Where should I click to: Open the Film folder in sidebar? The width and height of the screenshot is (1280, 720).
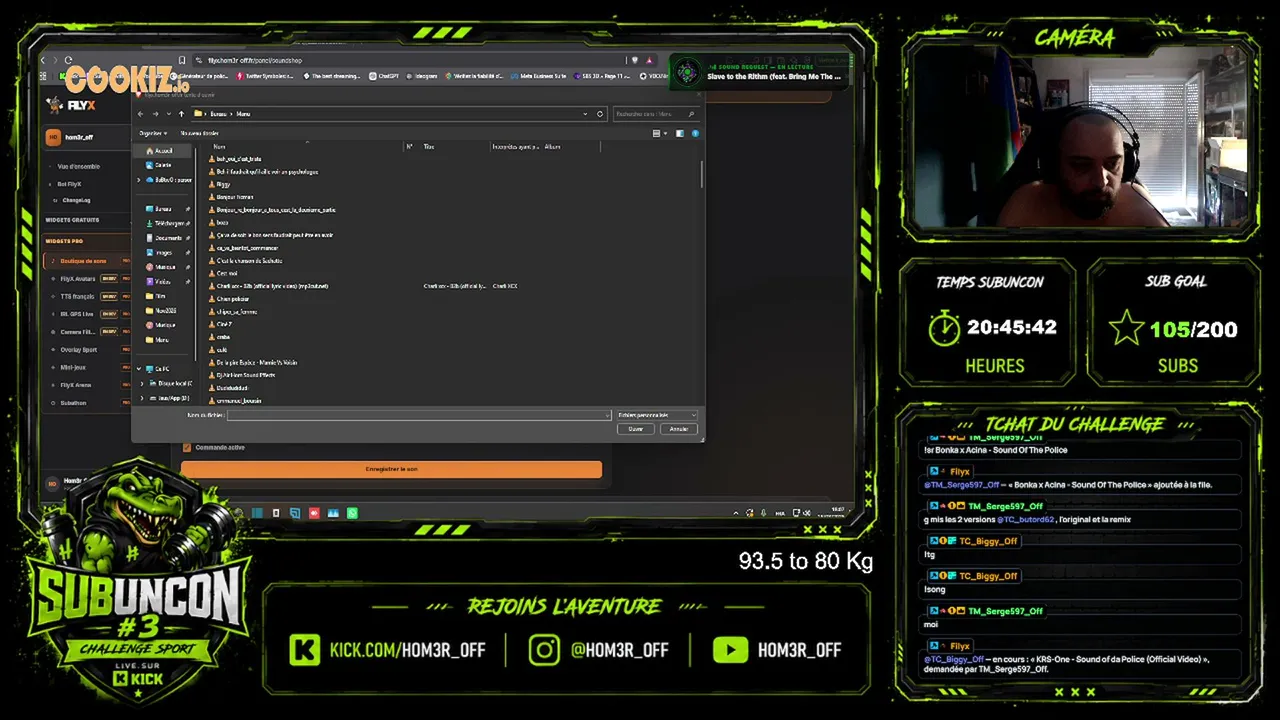[x=157, y=296]
